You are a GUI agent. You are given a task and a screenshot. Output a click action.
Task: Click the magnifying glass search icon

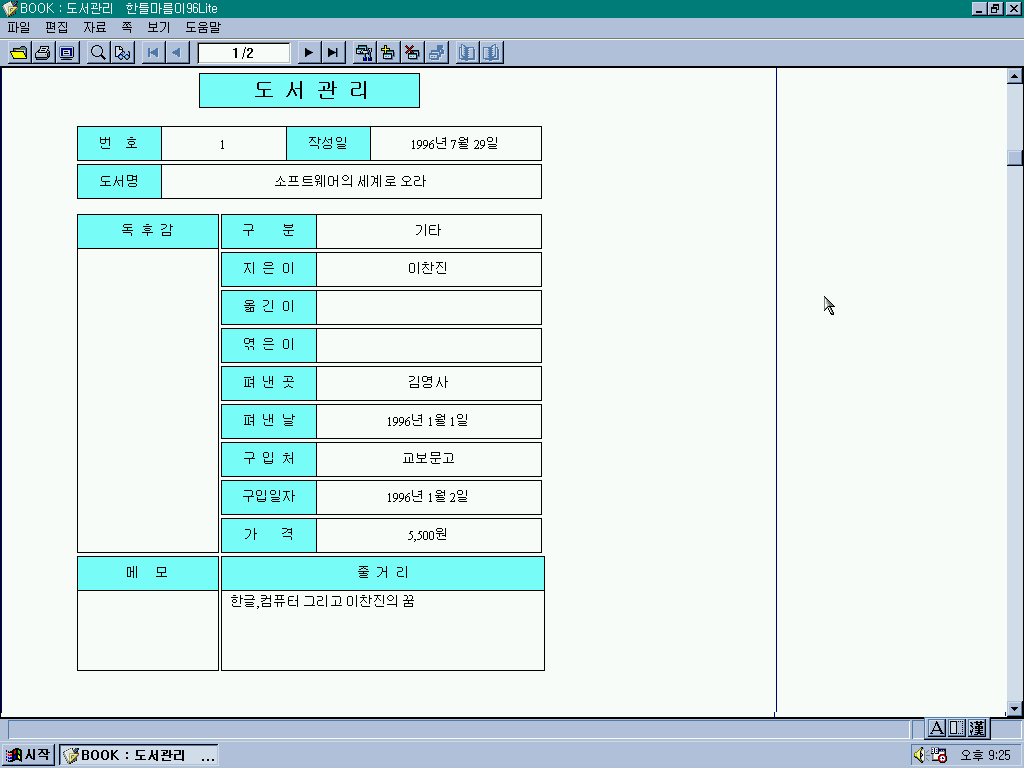(98, 53)
